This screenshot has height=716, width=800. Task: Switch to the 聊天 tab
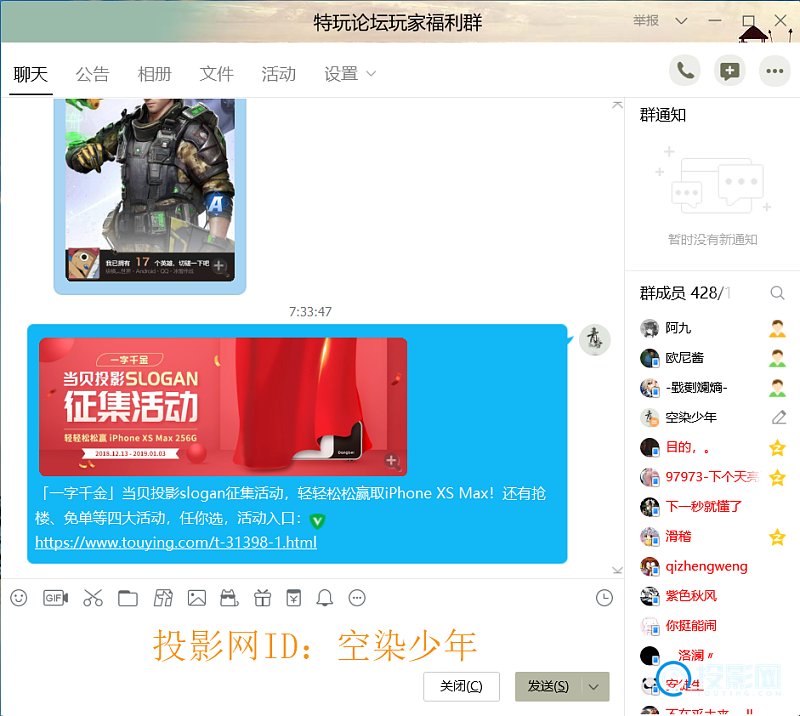31,75
